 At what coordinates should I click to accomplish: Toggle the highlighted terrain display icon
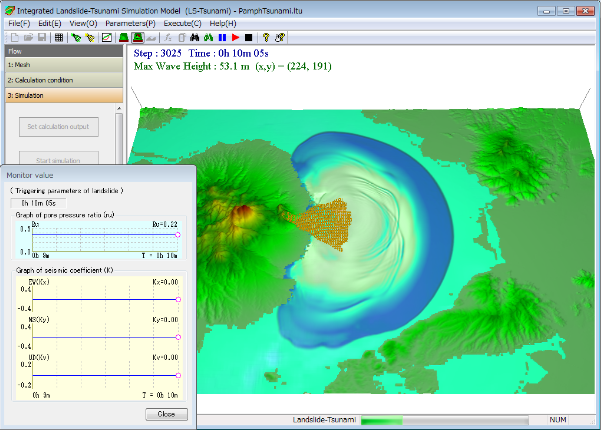[139, 37]
